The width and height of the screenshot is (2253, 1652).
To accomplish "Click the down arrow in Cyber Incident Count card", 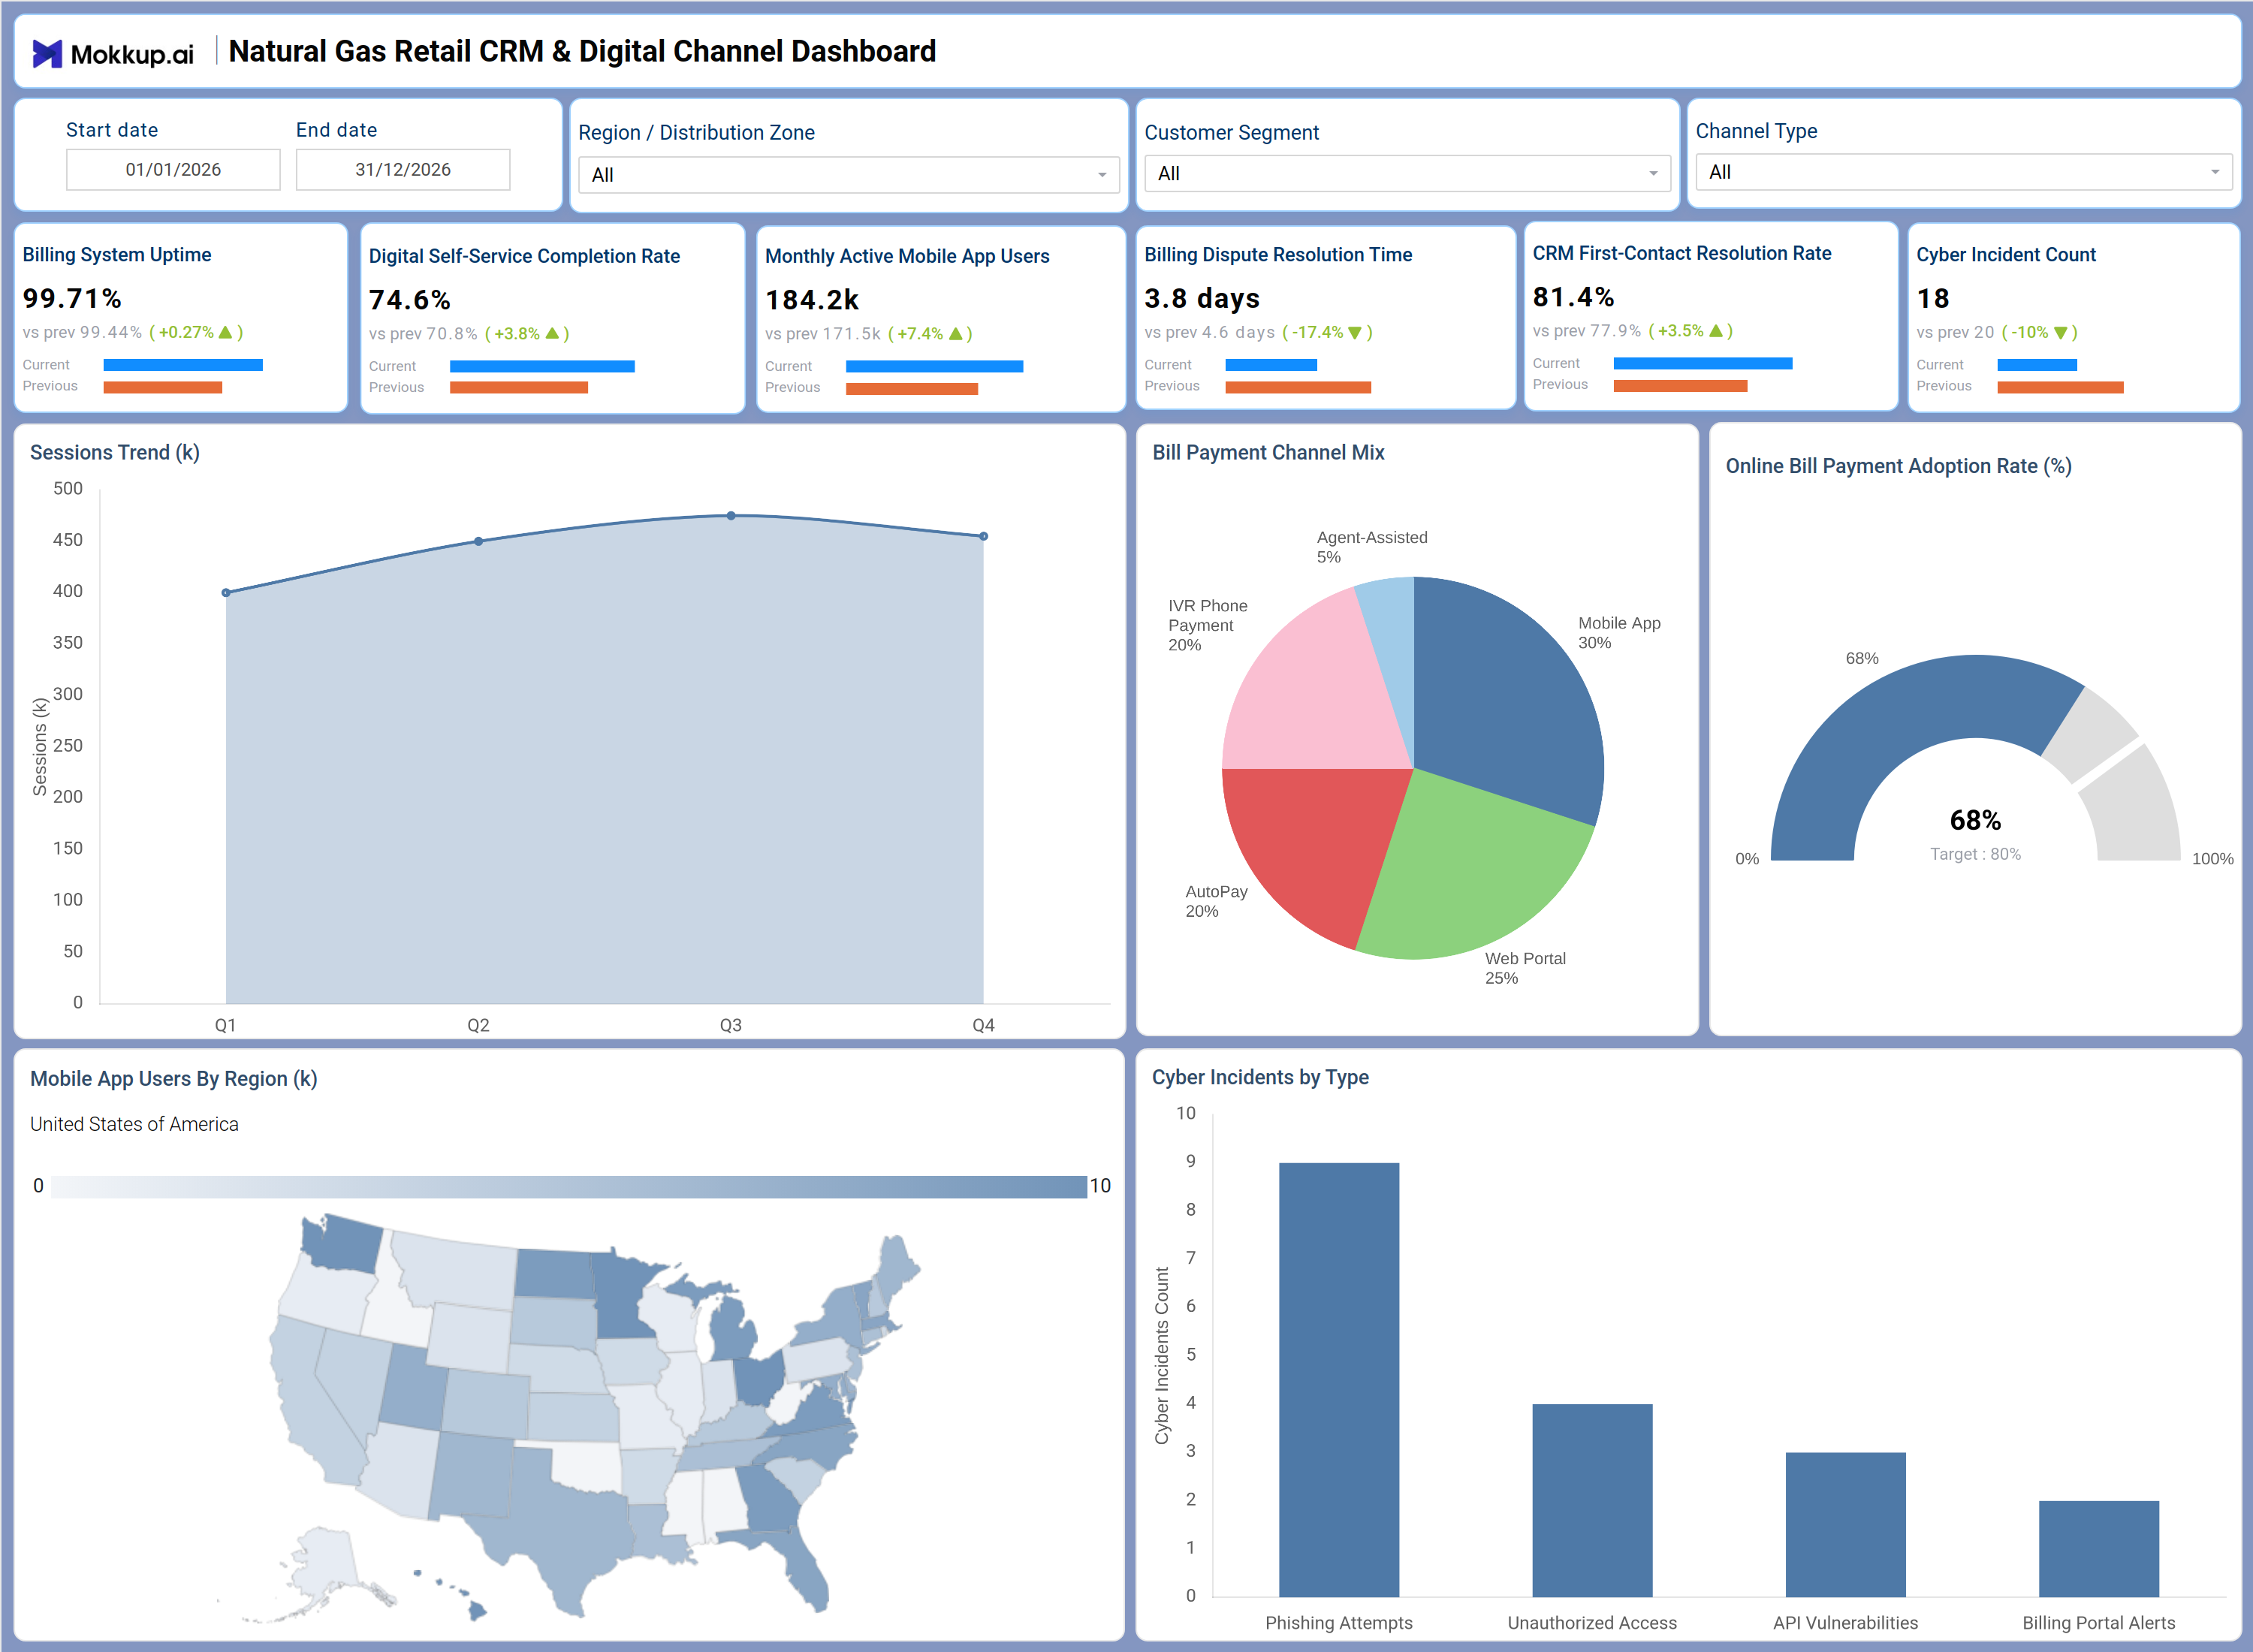I will tap(2060, 332).
